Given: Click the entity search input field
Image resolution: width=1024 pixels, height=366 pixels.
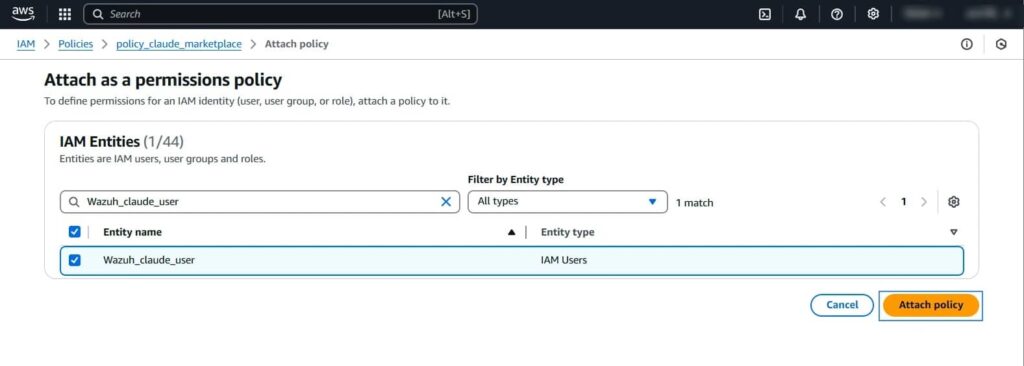Looking at the screenshot, I should coord(259,202).
